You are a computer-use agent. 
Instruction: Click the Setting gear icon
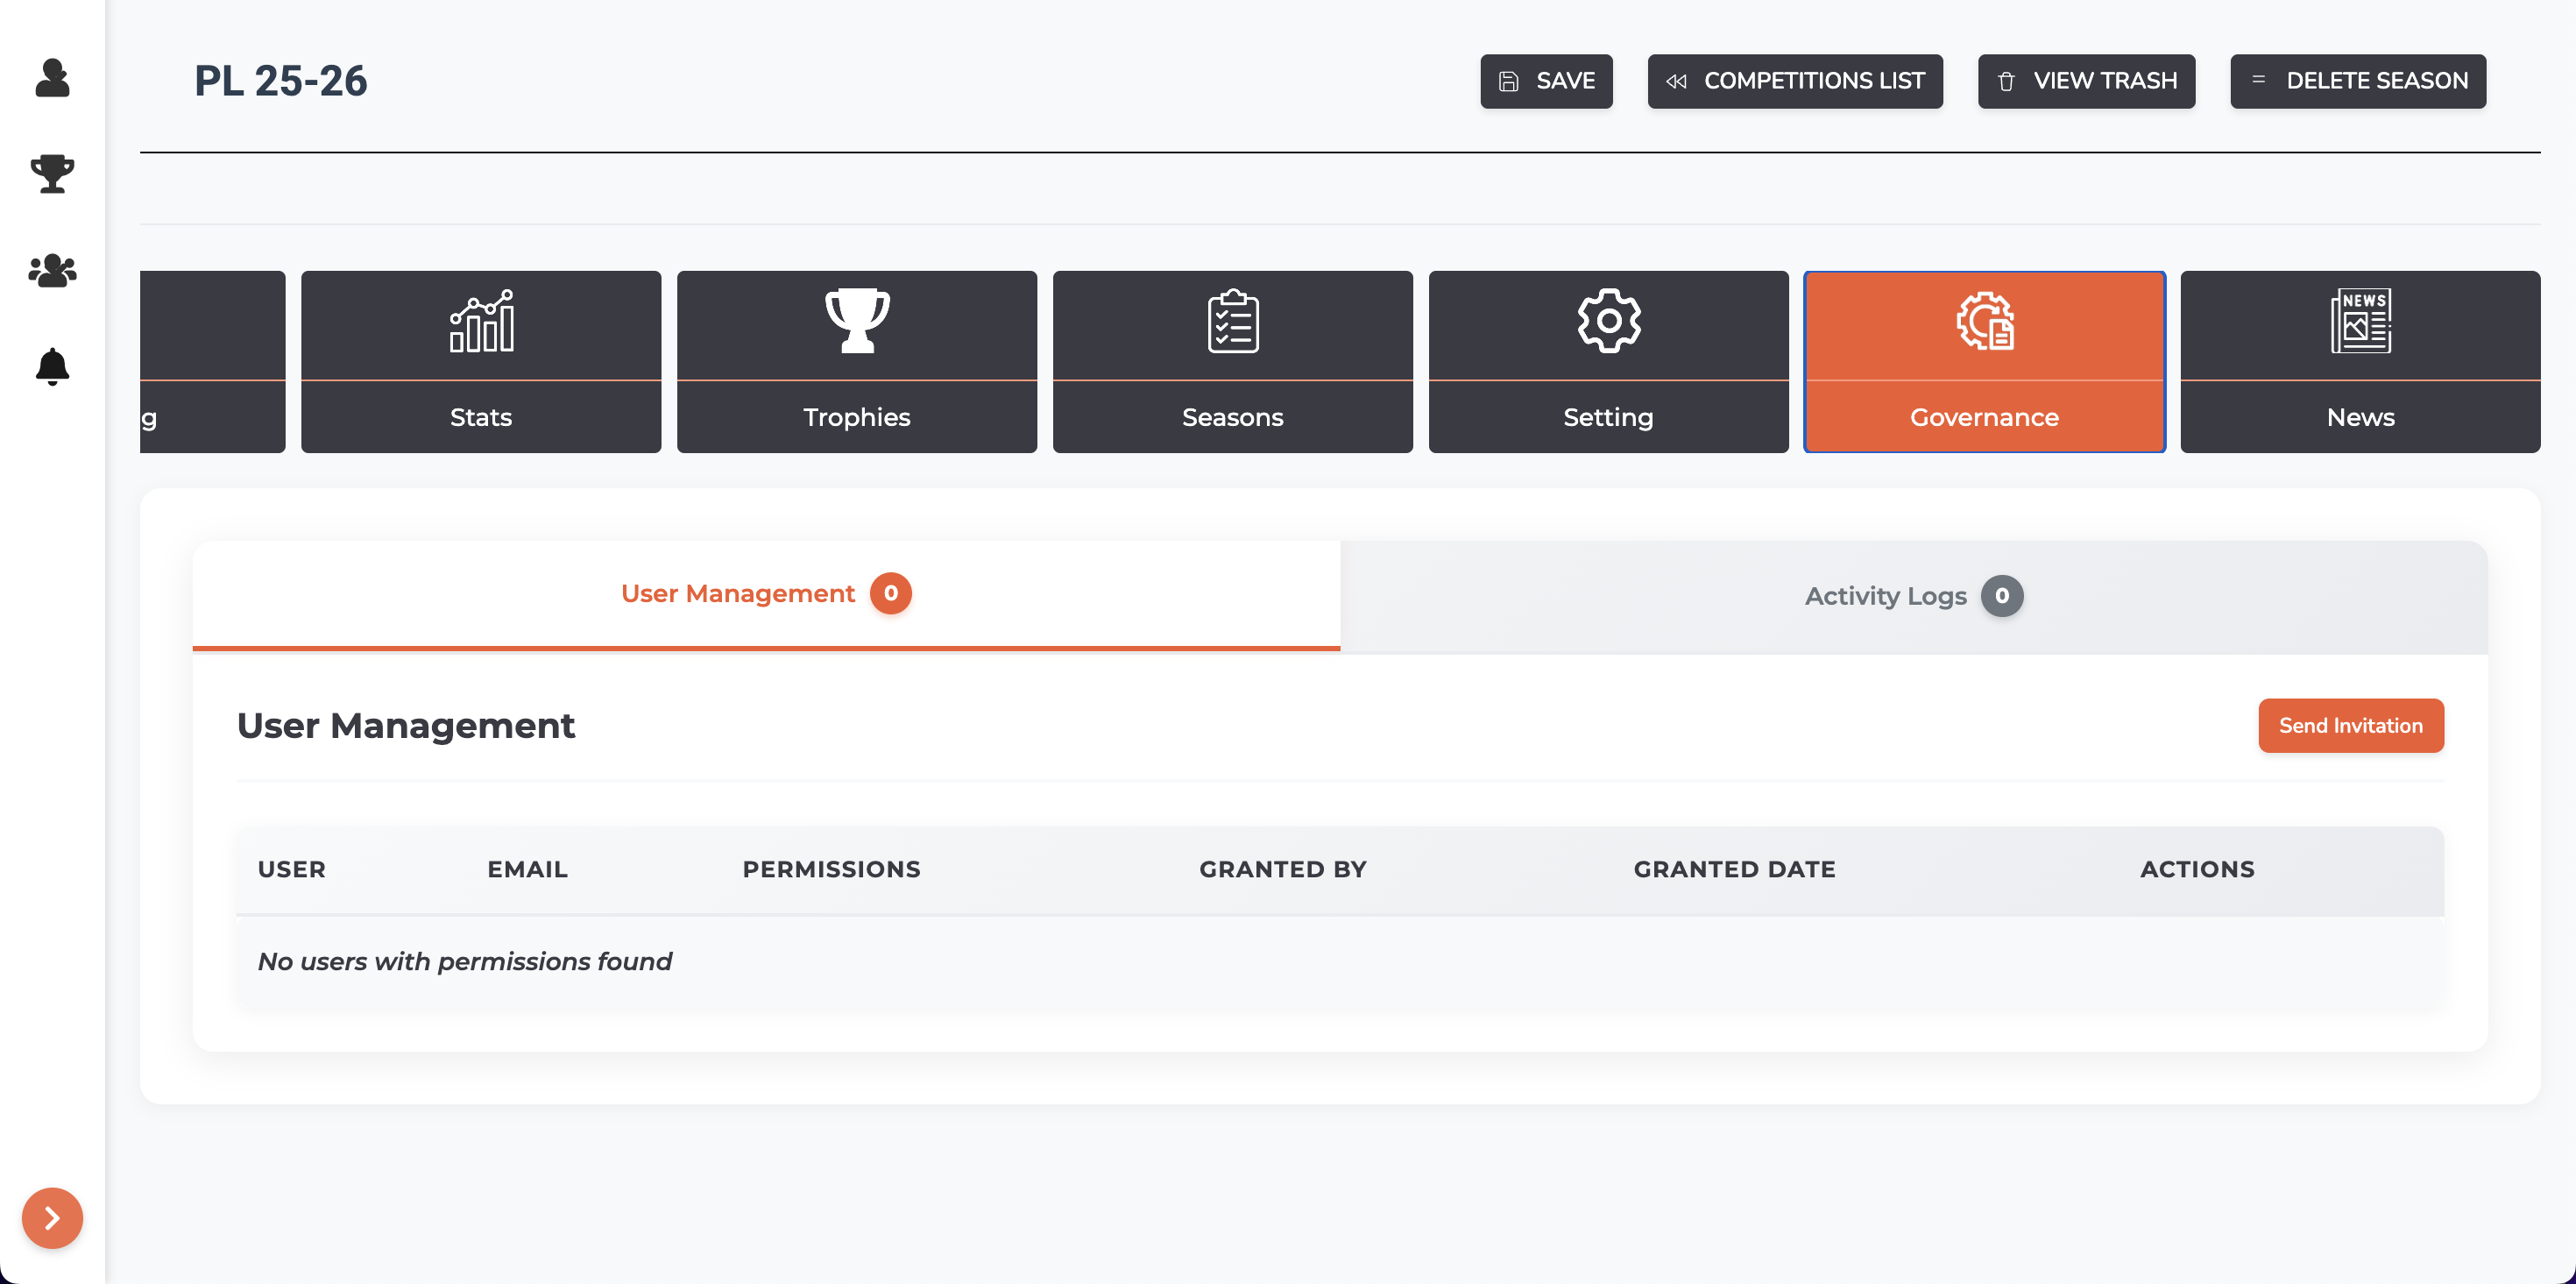1608,321
